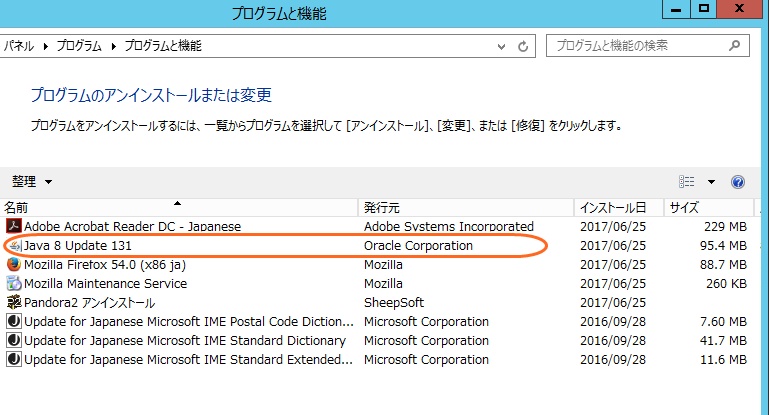
Task: Click the Mozilla Maintenance Service icon
Action: coord(14,284)
